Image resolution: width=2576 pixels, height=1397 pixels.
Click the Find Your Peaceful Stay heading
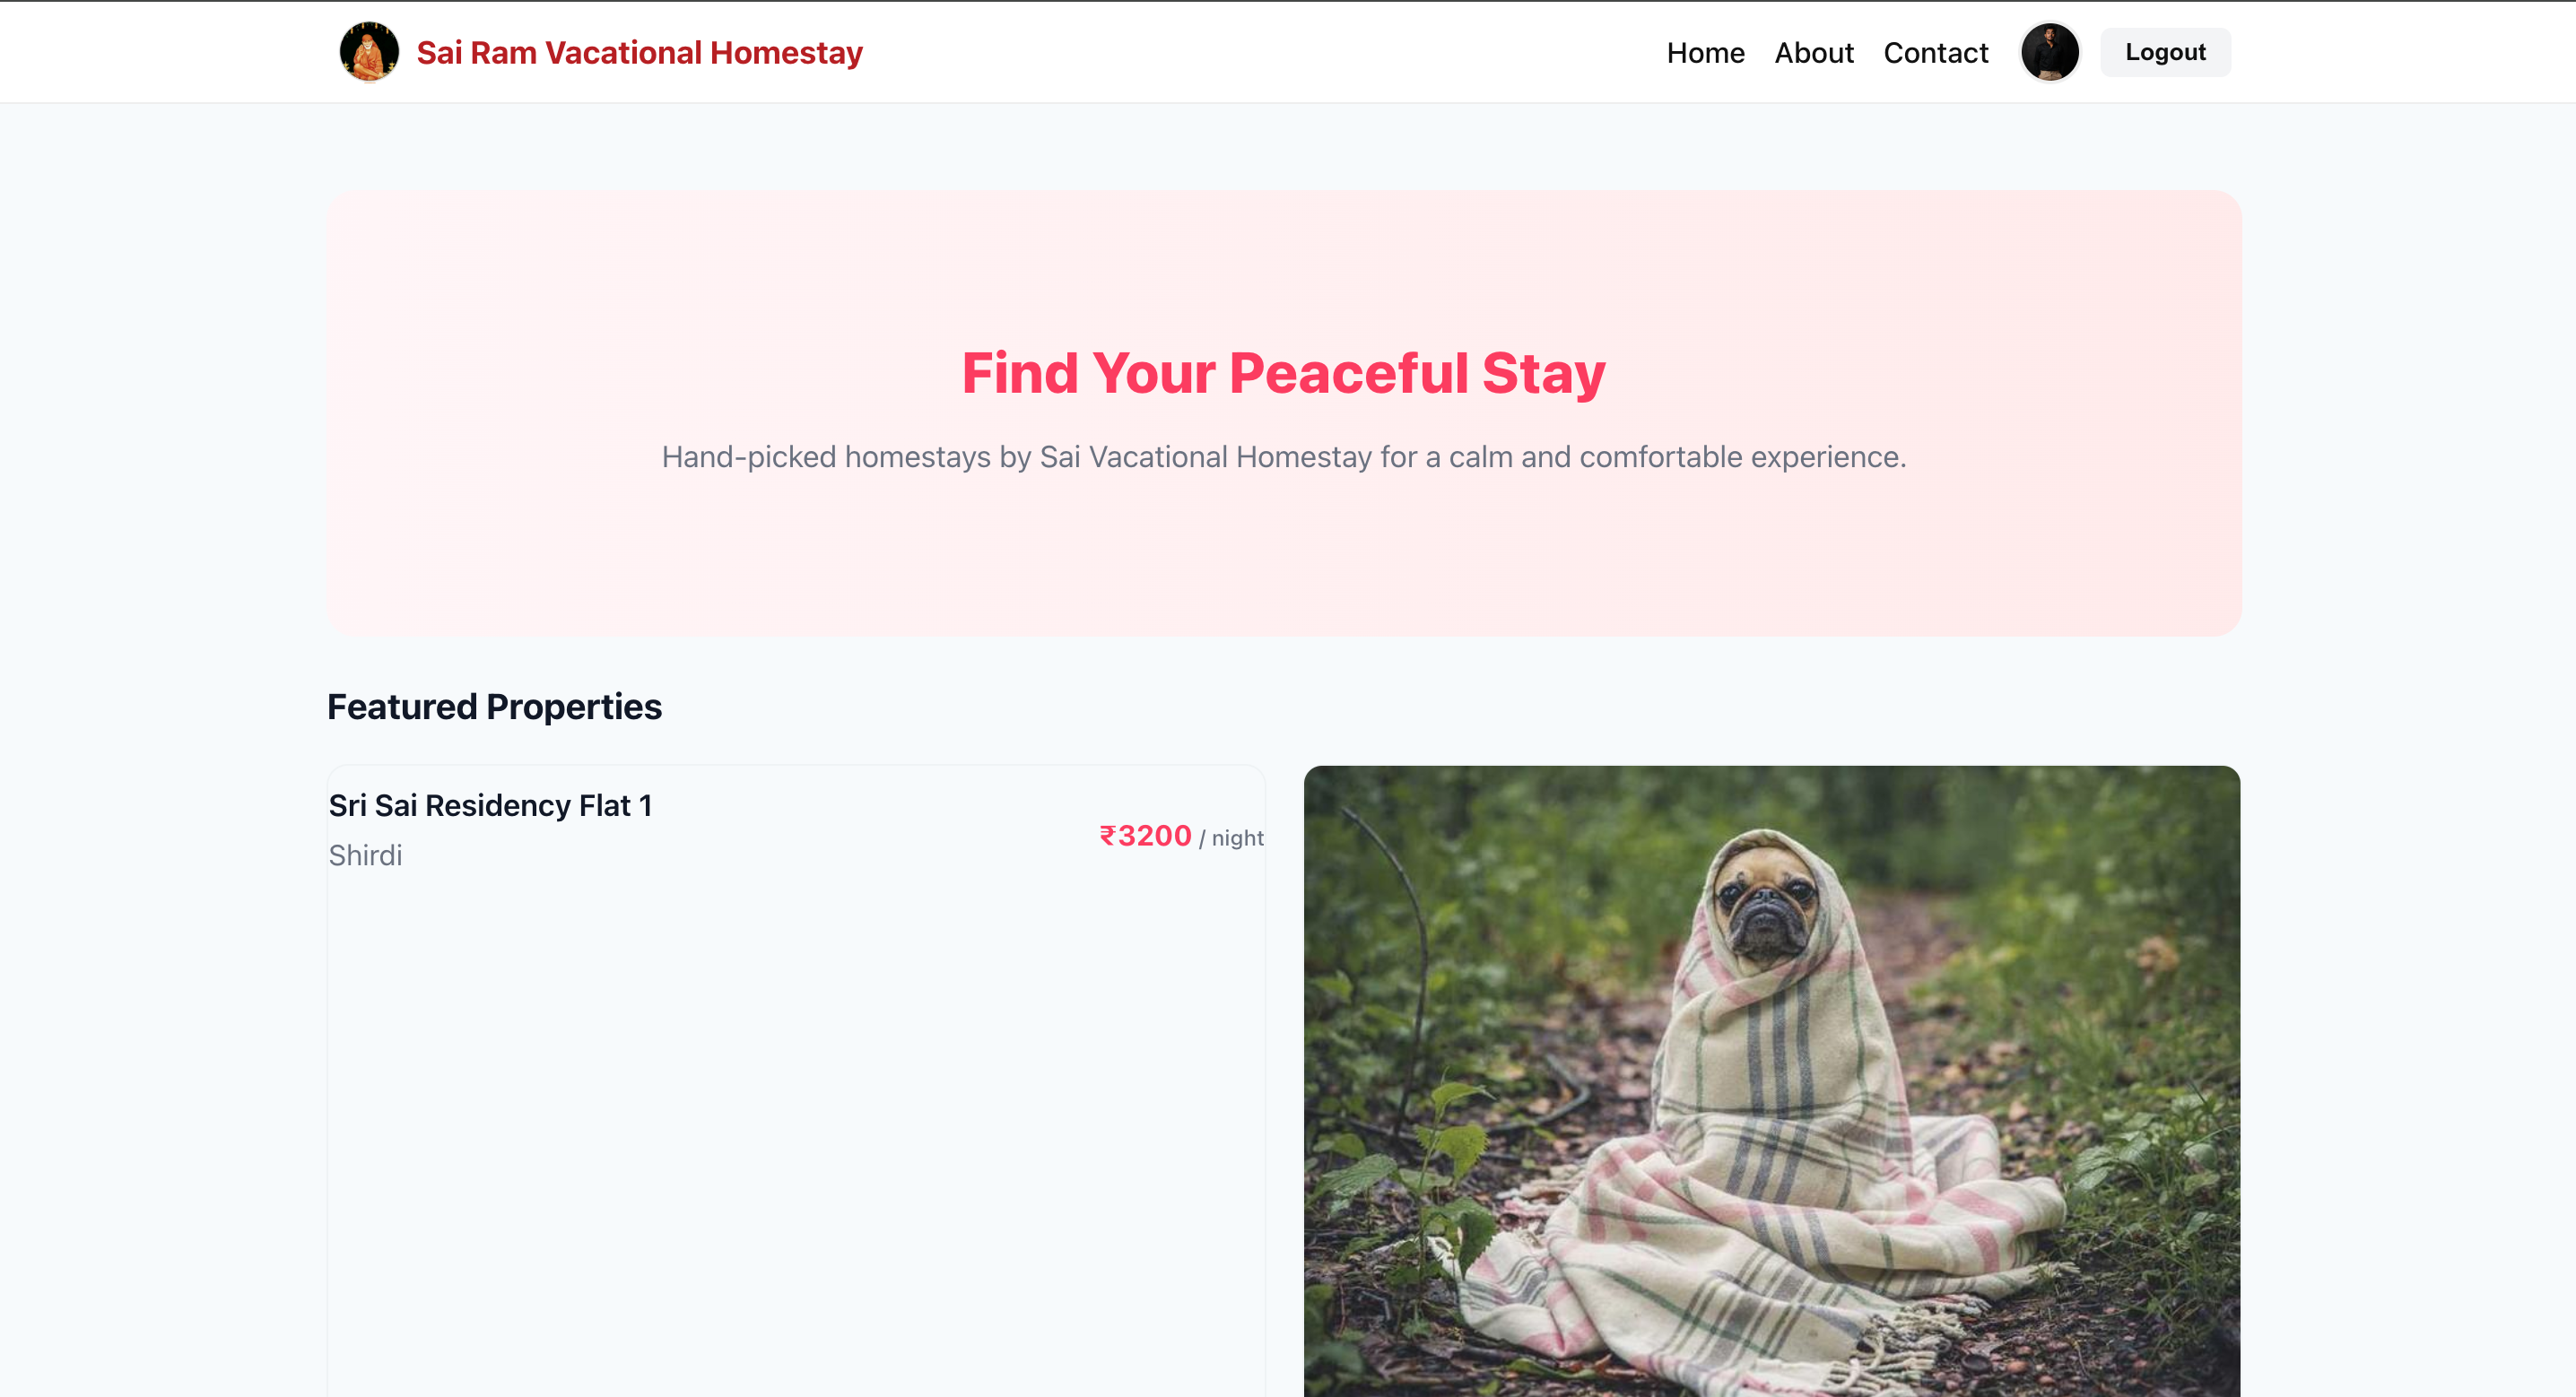point(1283,373)
